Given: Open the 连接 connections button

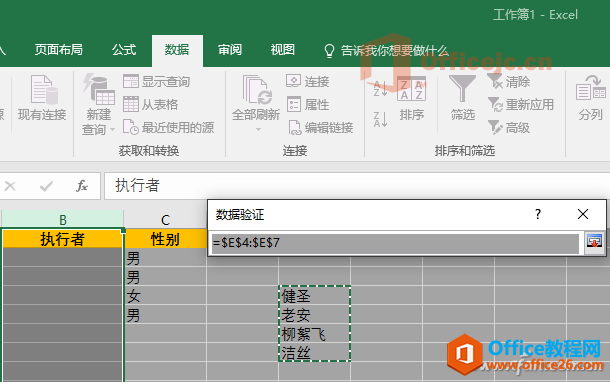Looking at the screenshot, I should (x=308, y=81).
